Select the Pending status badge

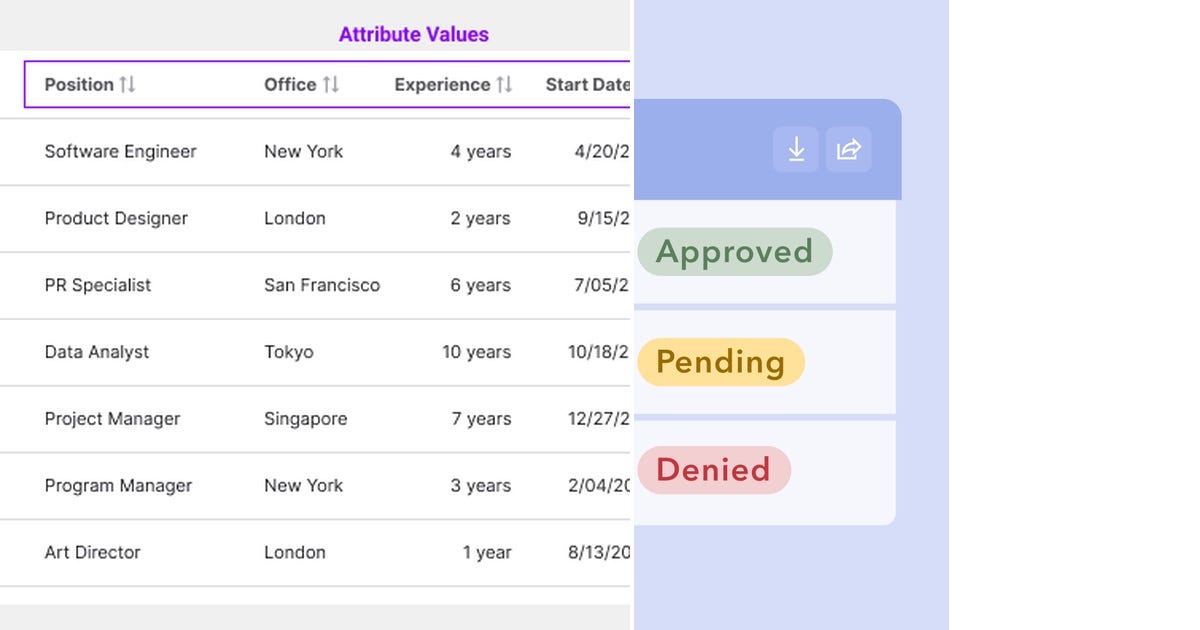[x=720, y=362]
